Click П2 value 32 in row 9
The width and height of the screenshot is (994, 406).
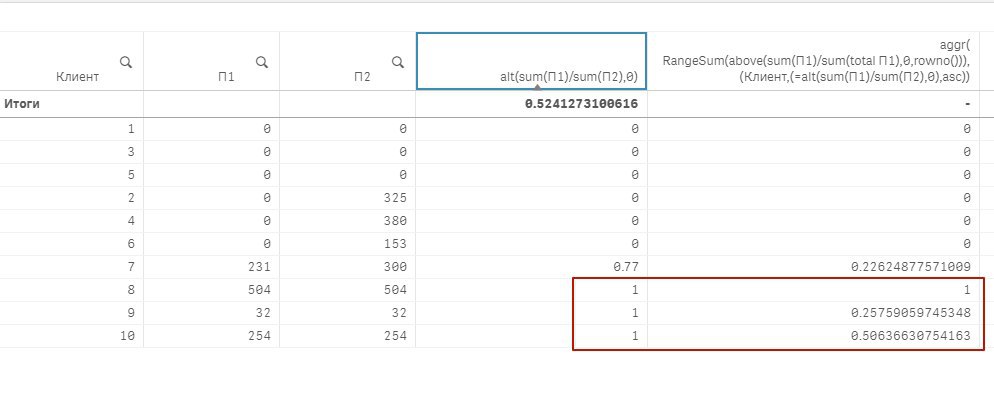(399, 313)
